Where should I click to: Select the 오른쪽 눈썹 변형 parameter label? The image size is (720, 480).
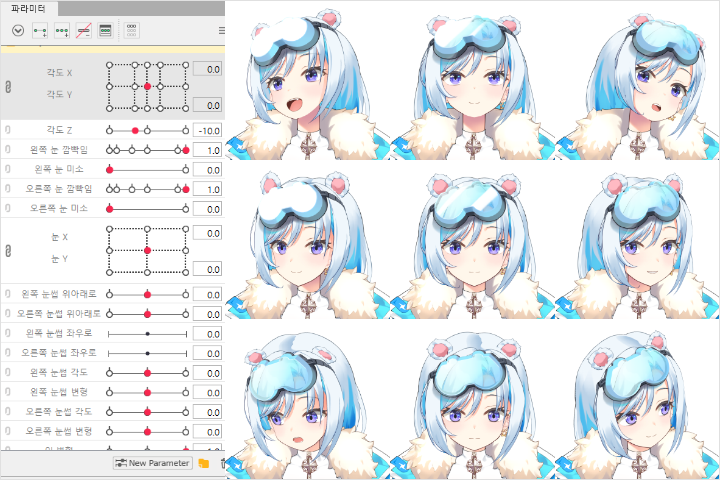click(59, 431)
